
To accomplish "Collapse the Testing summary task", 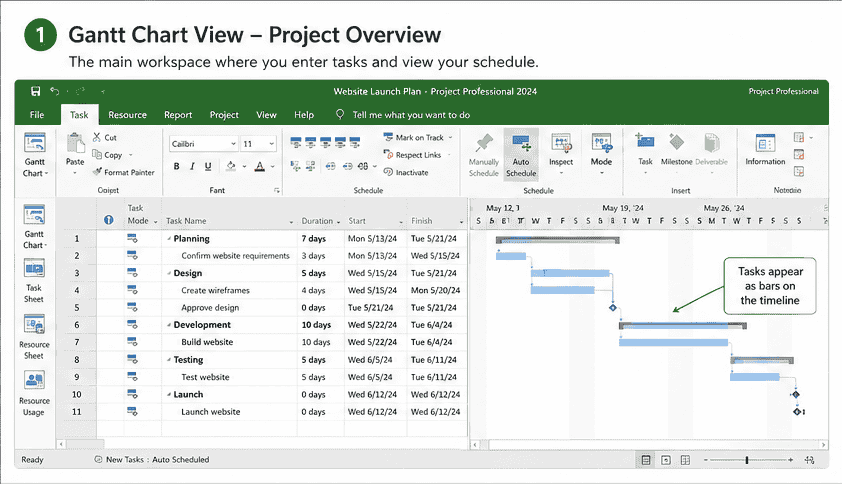I will point(169,359).
